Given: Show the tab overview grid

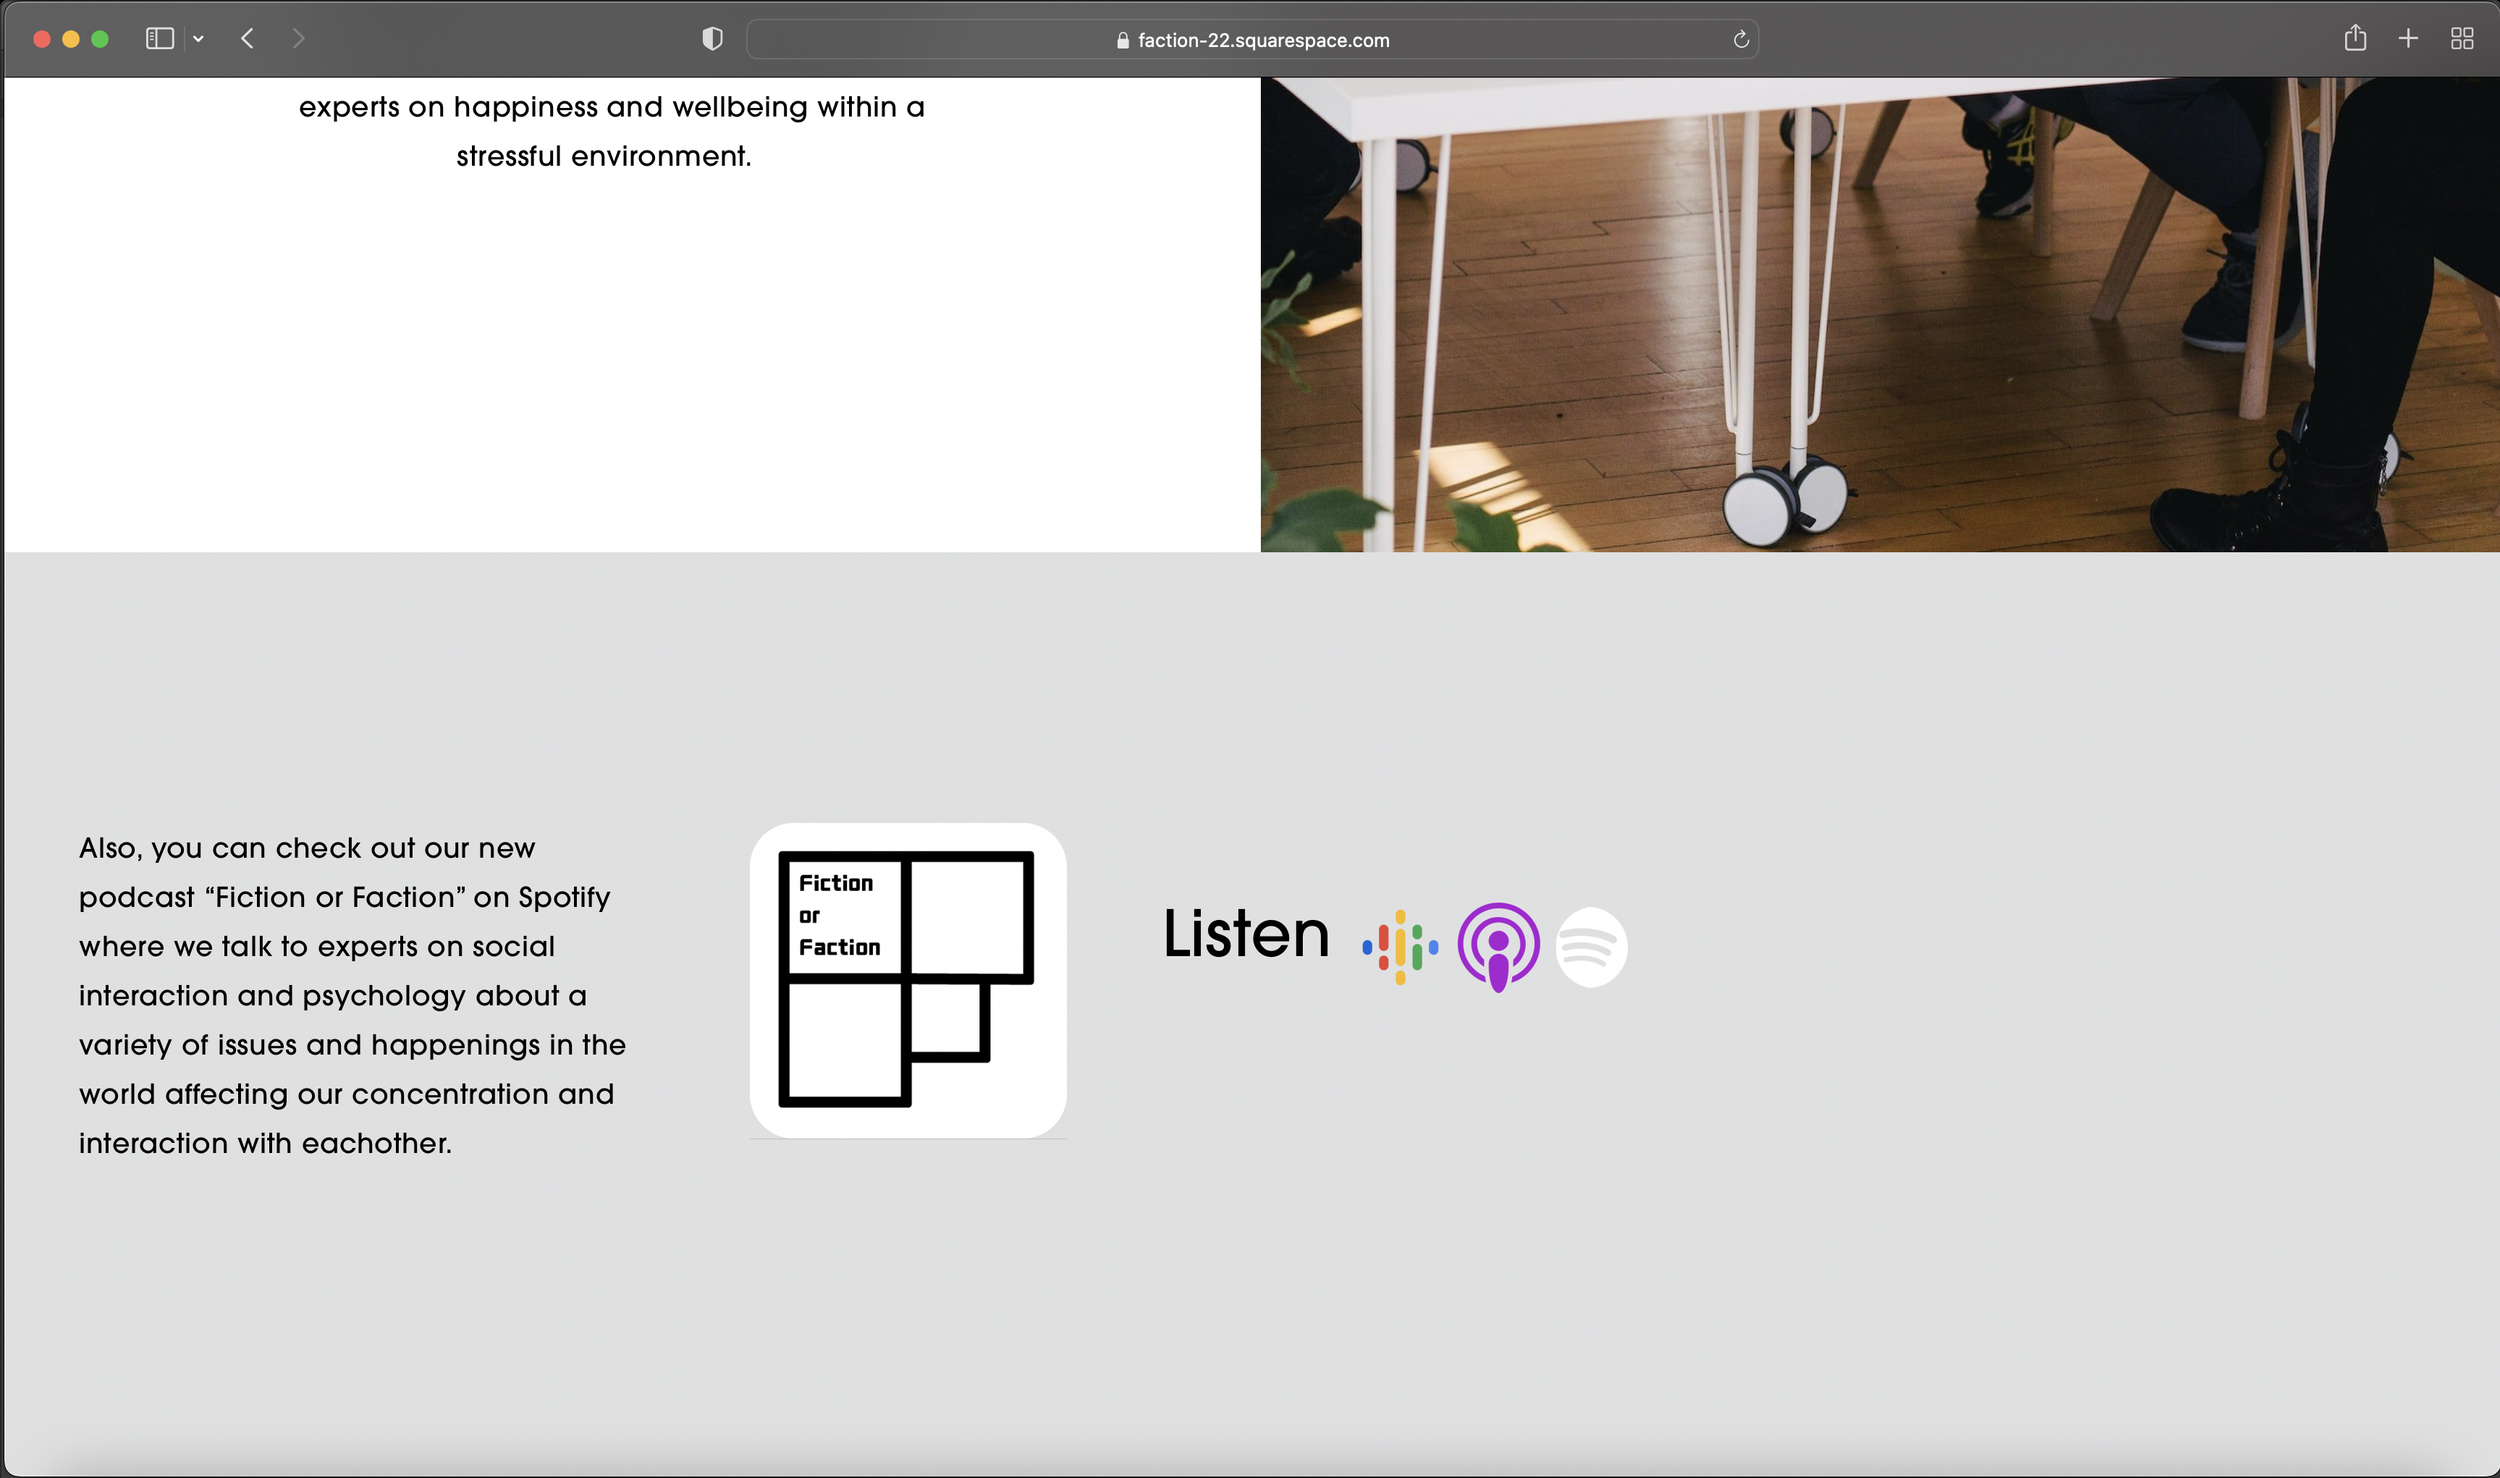Looking at the screenshot, I should (2462, 39).
